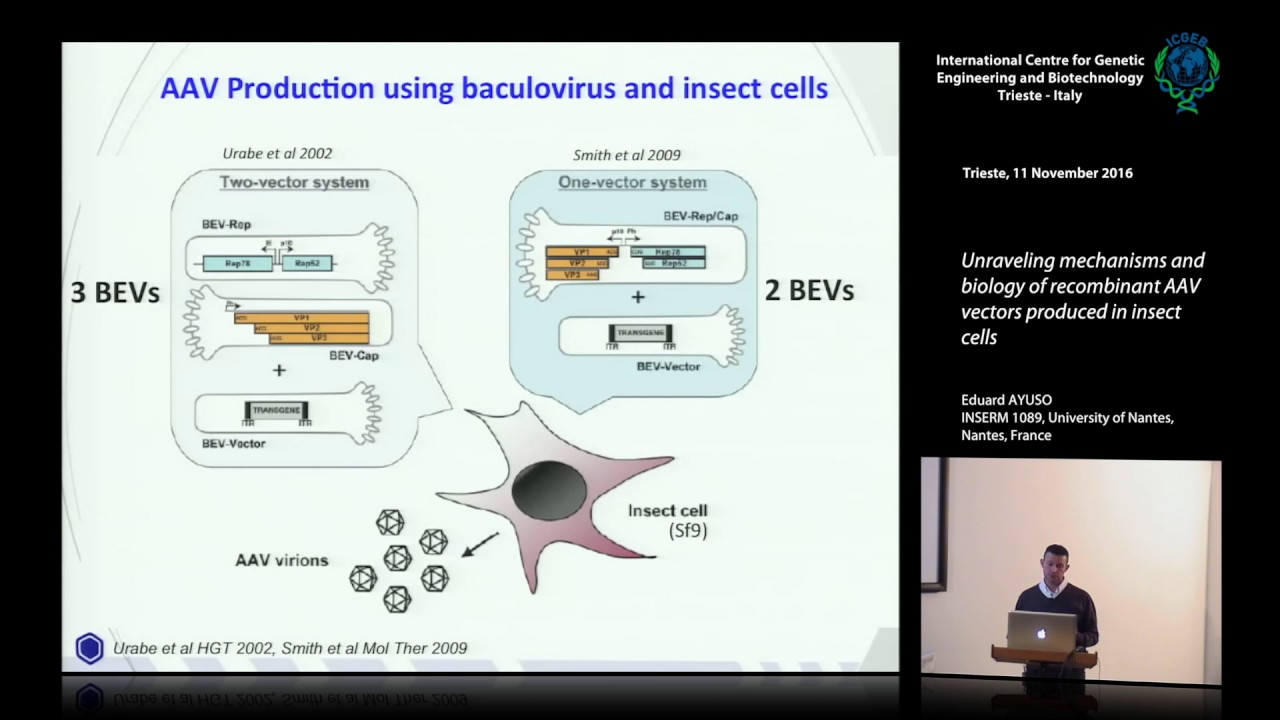The height and width of the screenshot is (720, 1280).
Task: Select the plus sign in the one-vector box
Action: click(637, 296)
